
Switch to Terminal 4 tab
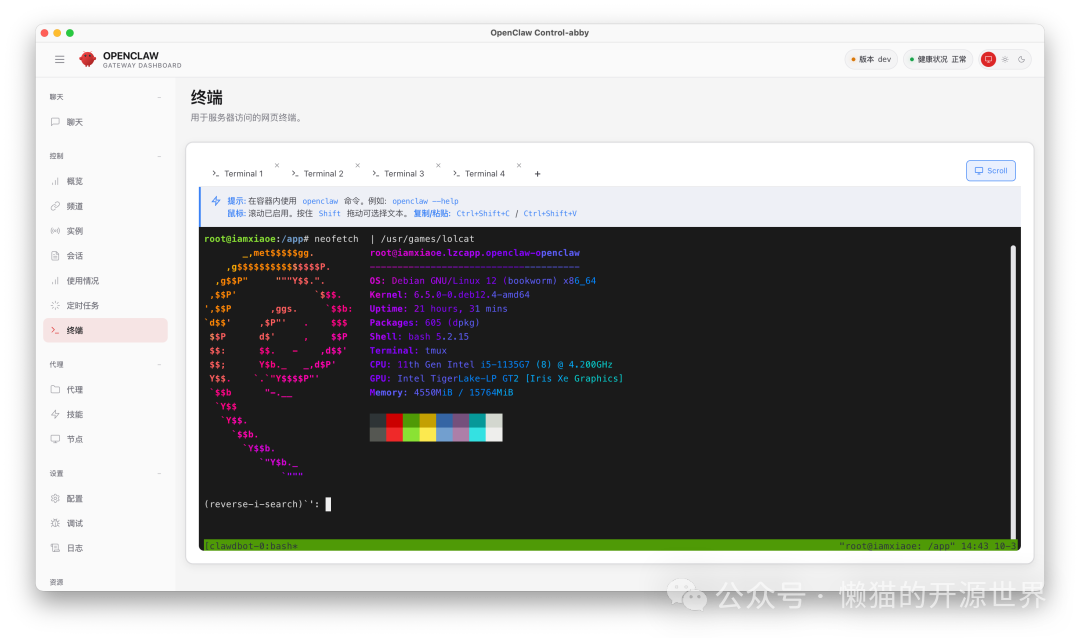484,174
